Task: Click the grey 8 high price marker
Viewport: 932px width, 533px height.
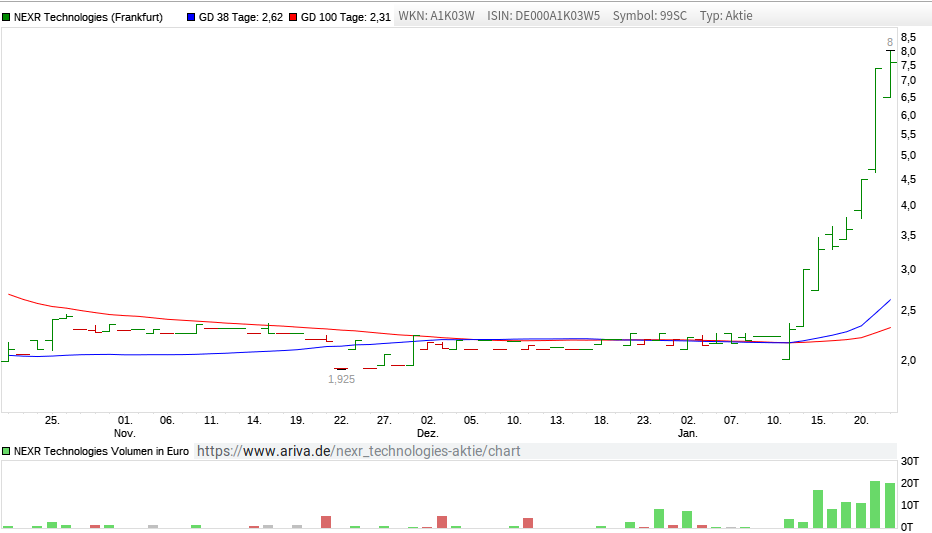Action: pyautogui.click(x=890, y=42)
